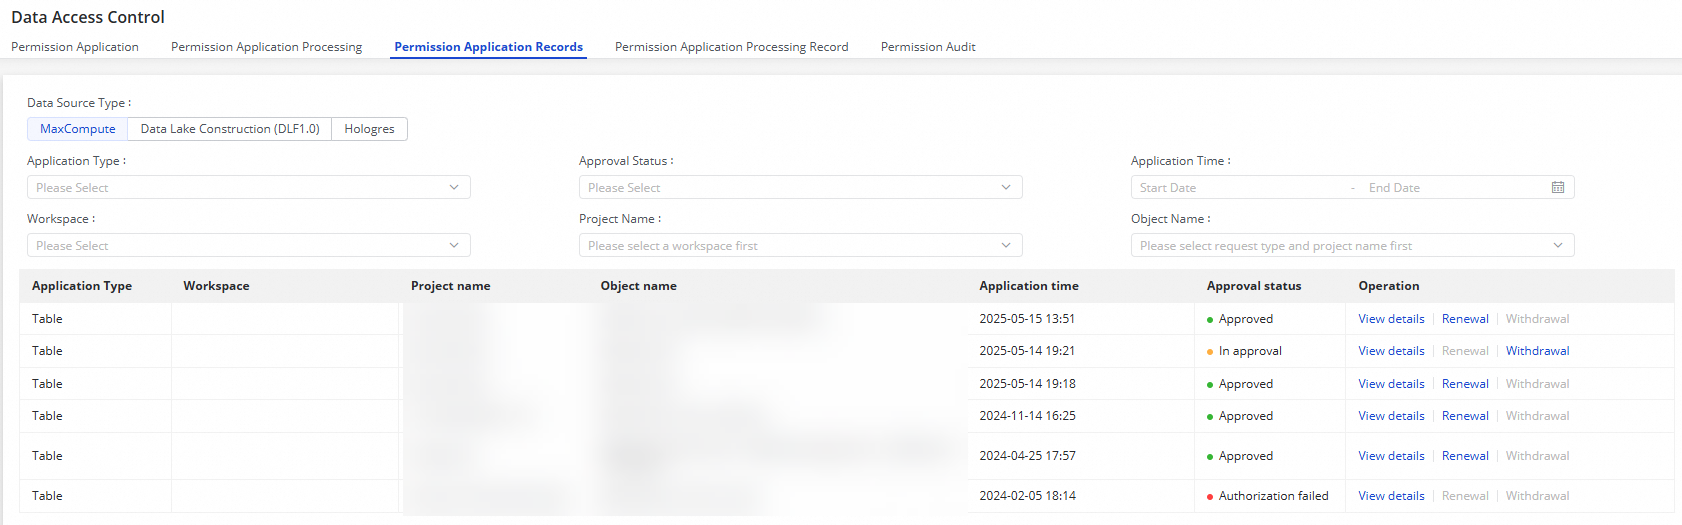Switch to Permission Application tab

click(75, 47)
